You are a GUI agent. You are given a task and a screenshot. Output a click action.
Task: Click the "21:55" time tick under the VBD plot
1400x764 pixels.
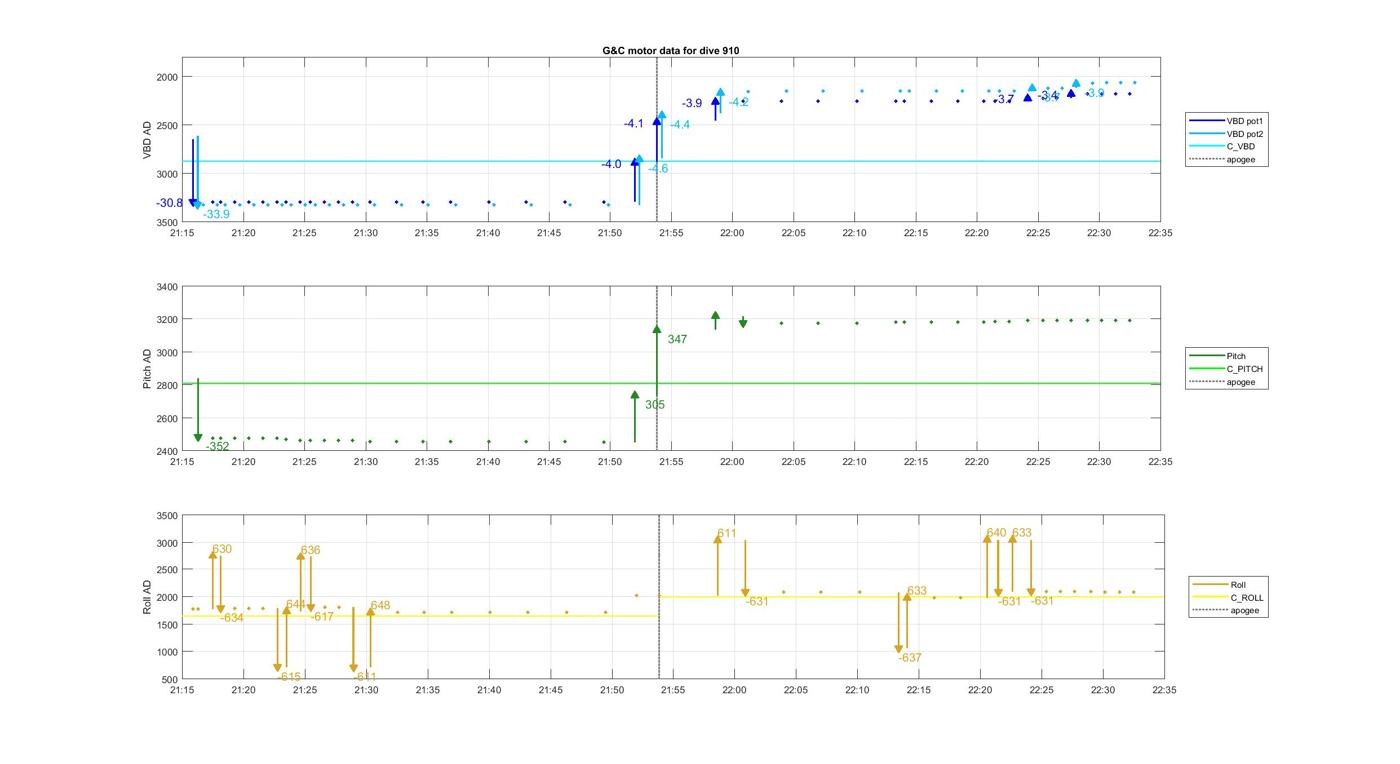pyautogui.click(x=670, y=233)
